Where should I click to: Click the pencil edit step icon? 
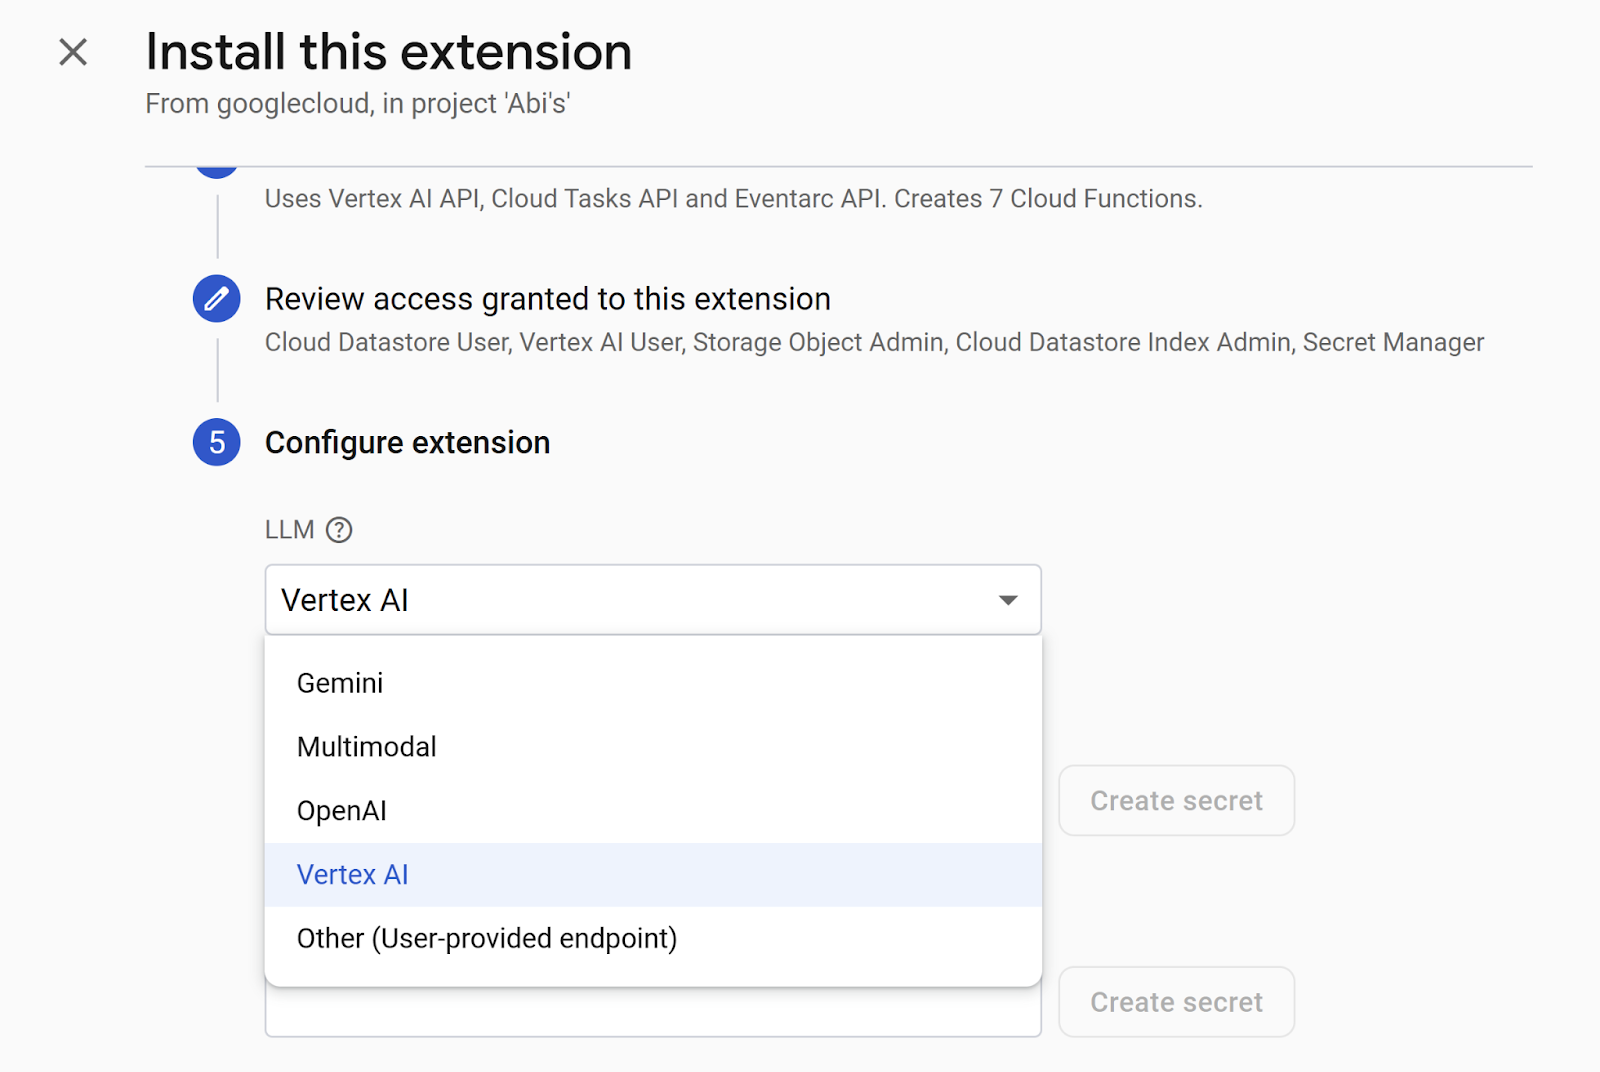tap(216, 299)
